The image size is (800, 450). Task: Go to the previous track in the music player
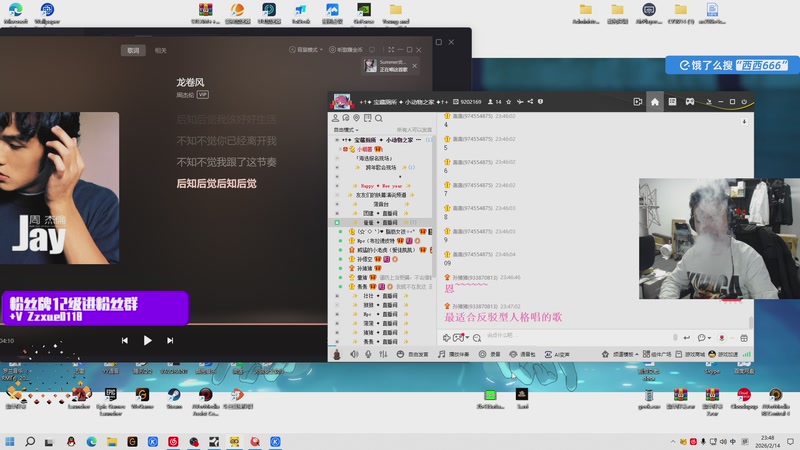pos(125,340)
